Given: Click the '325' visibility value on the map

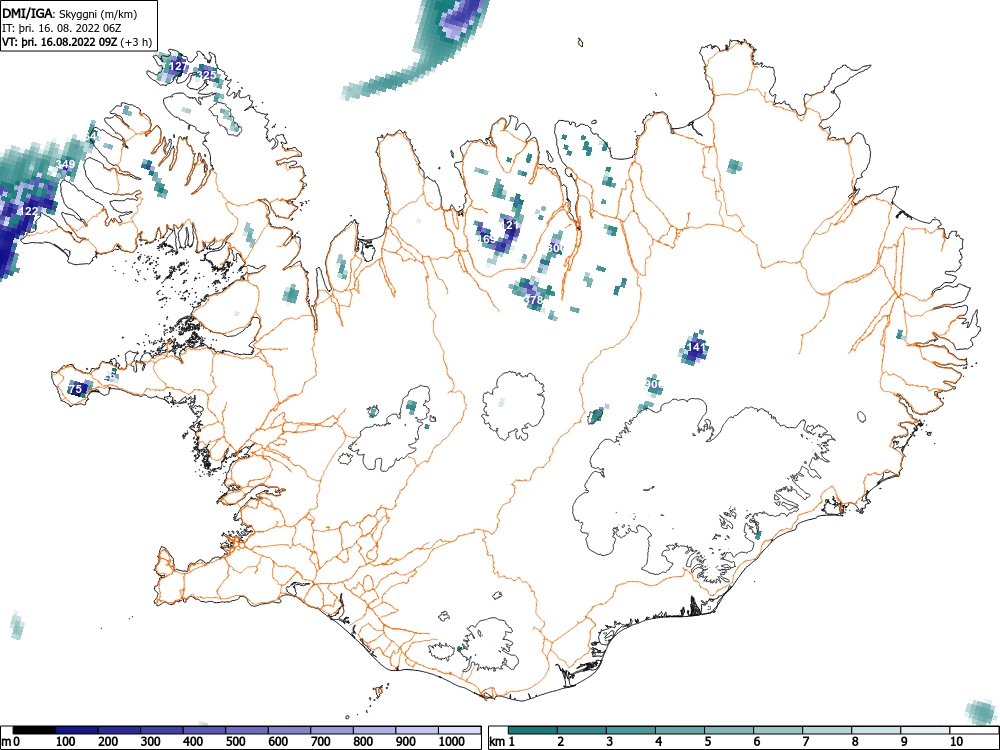Looking at the screenshot, I should pyautogui.click(x=207, y=75).
